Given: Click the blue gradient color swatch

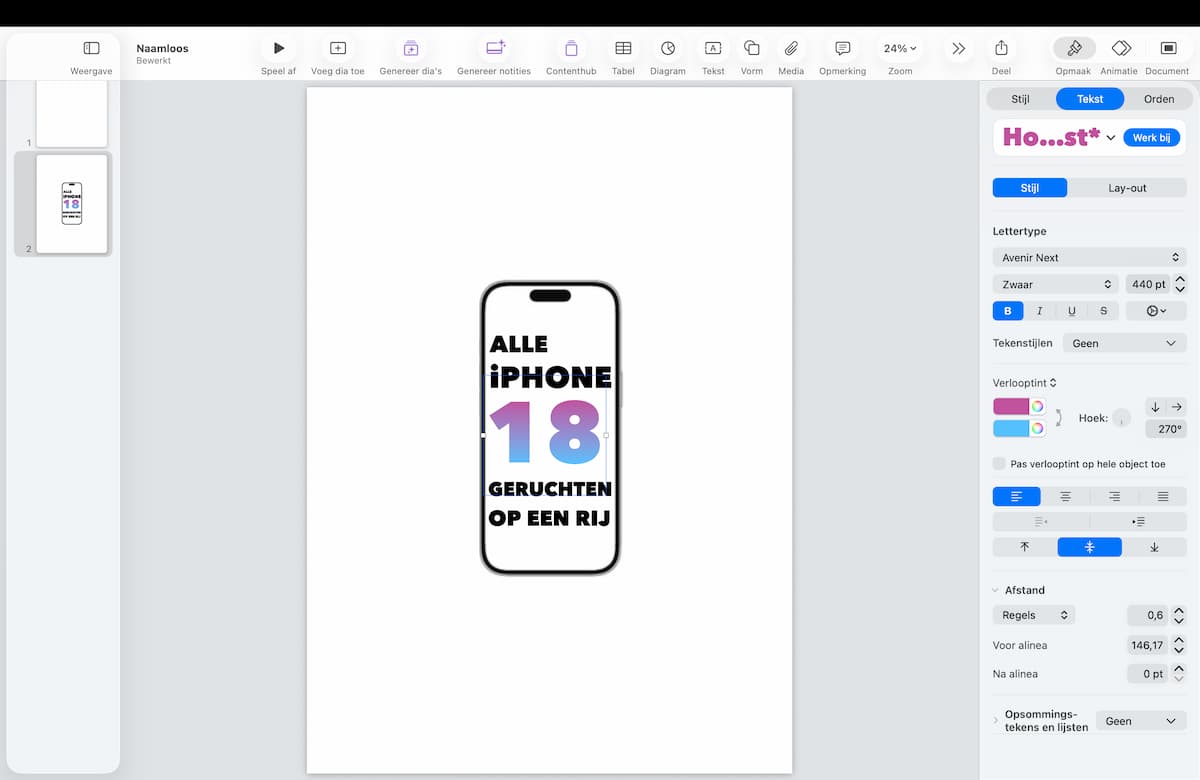Looking at the screenshot, I should 1011,428.
